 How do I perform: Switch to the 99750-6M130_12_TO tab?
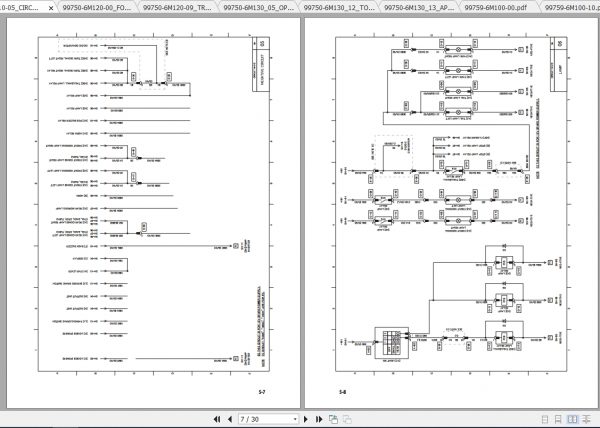339,8
